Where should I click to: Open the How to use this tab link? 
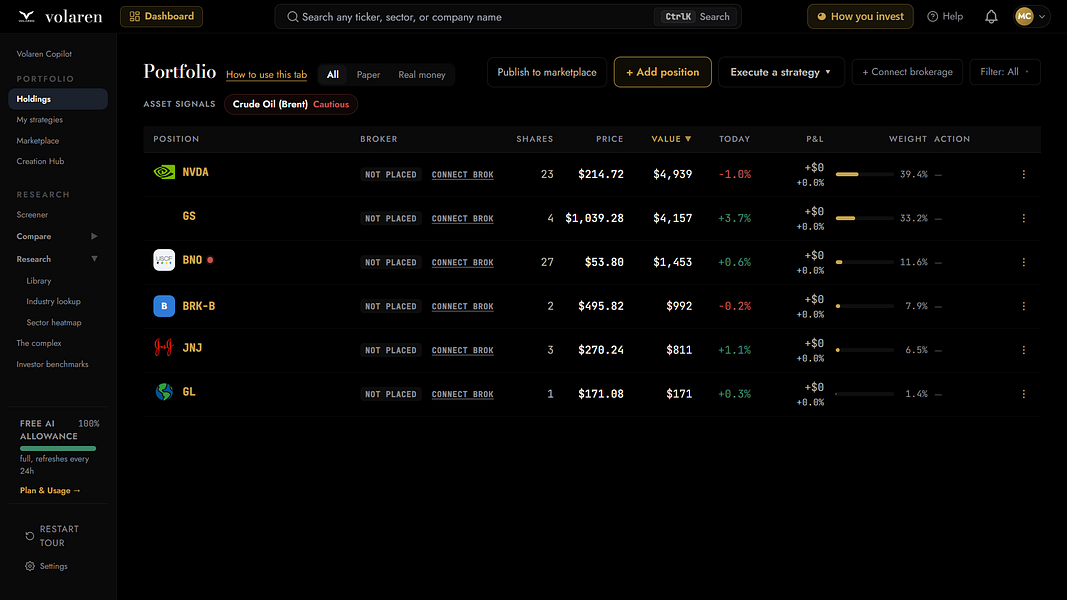(266, 75)
